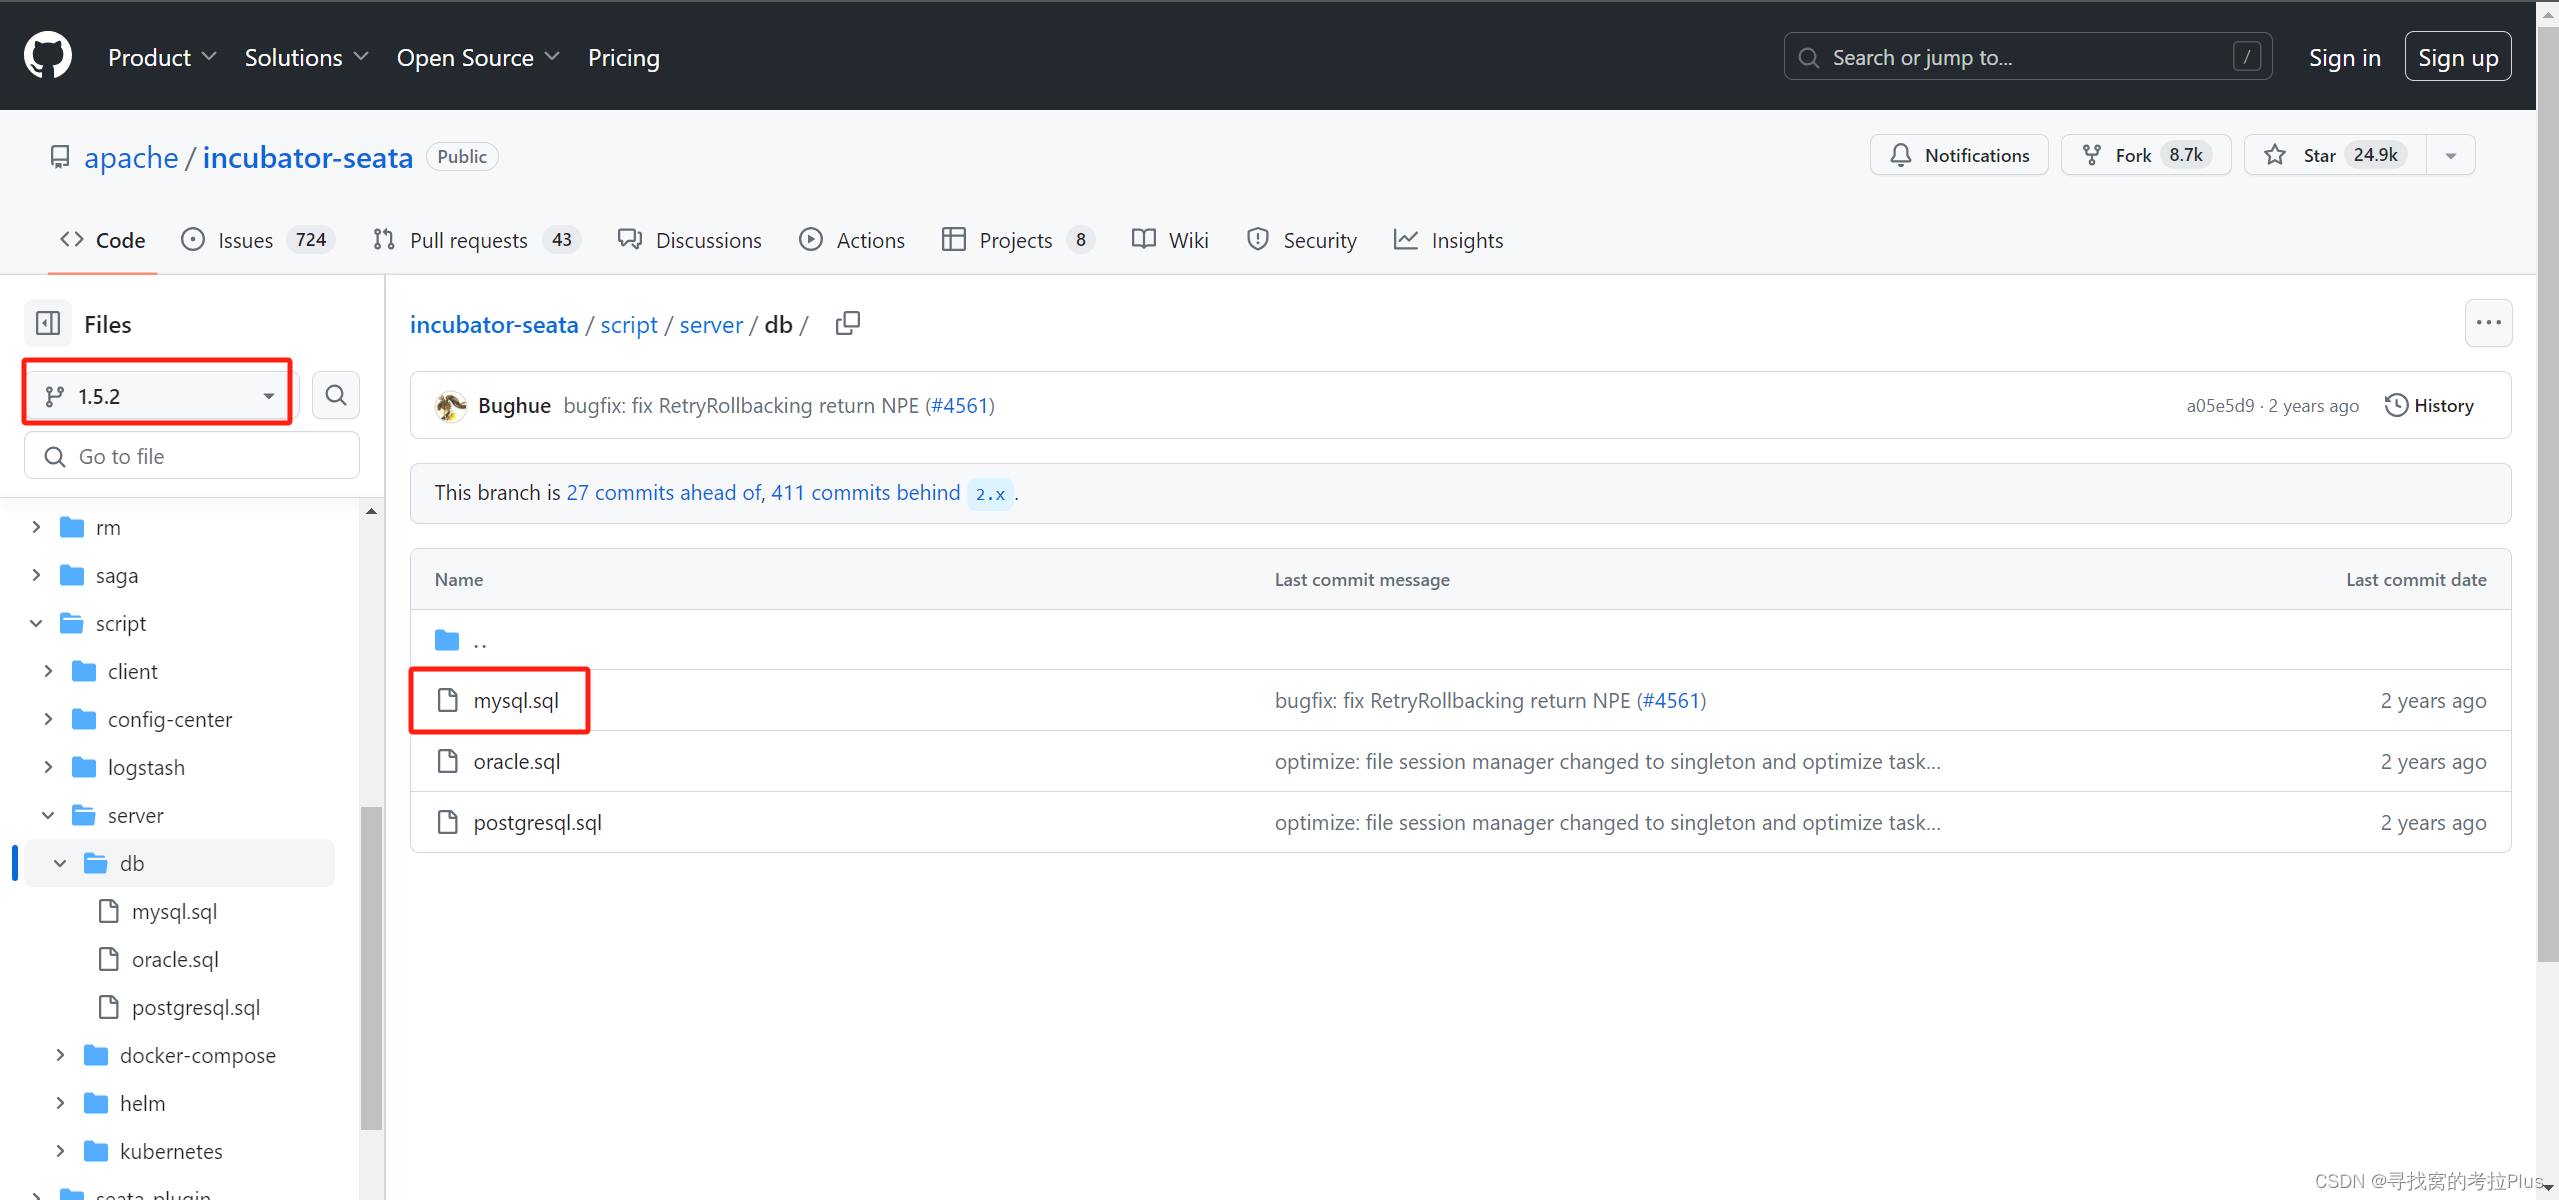The height and width of the screenshot is (1200, 2559).
Task: Click file icon beside table oracle.sql
Action: (x=447, y=761)
